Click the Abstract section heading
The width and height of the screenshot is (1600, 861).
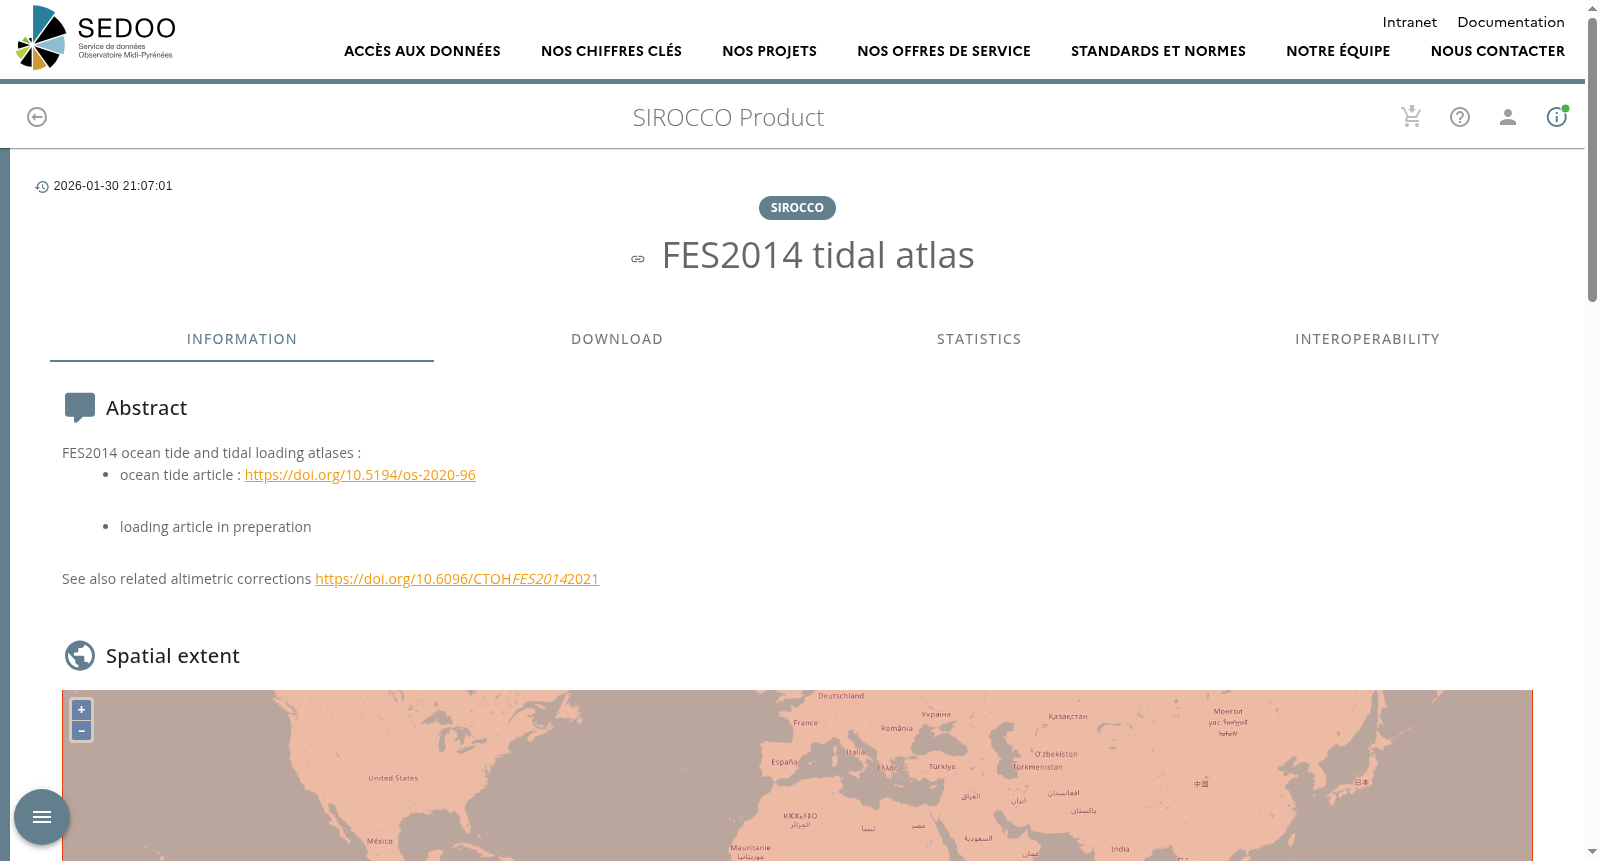pos(146,408)
